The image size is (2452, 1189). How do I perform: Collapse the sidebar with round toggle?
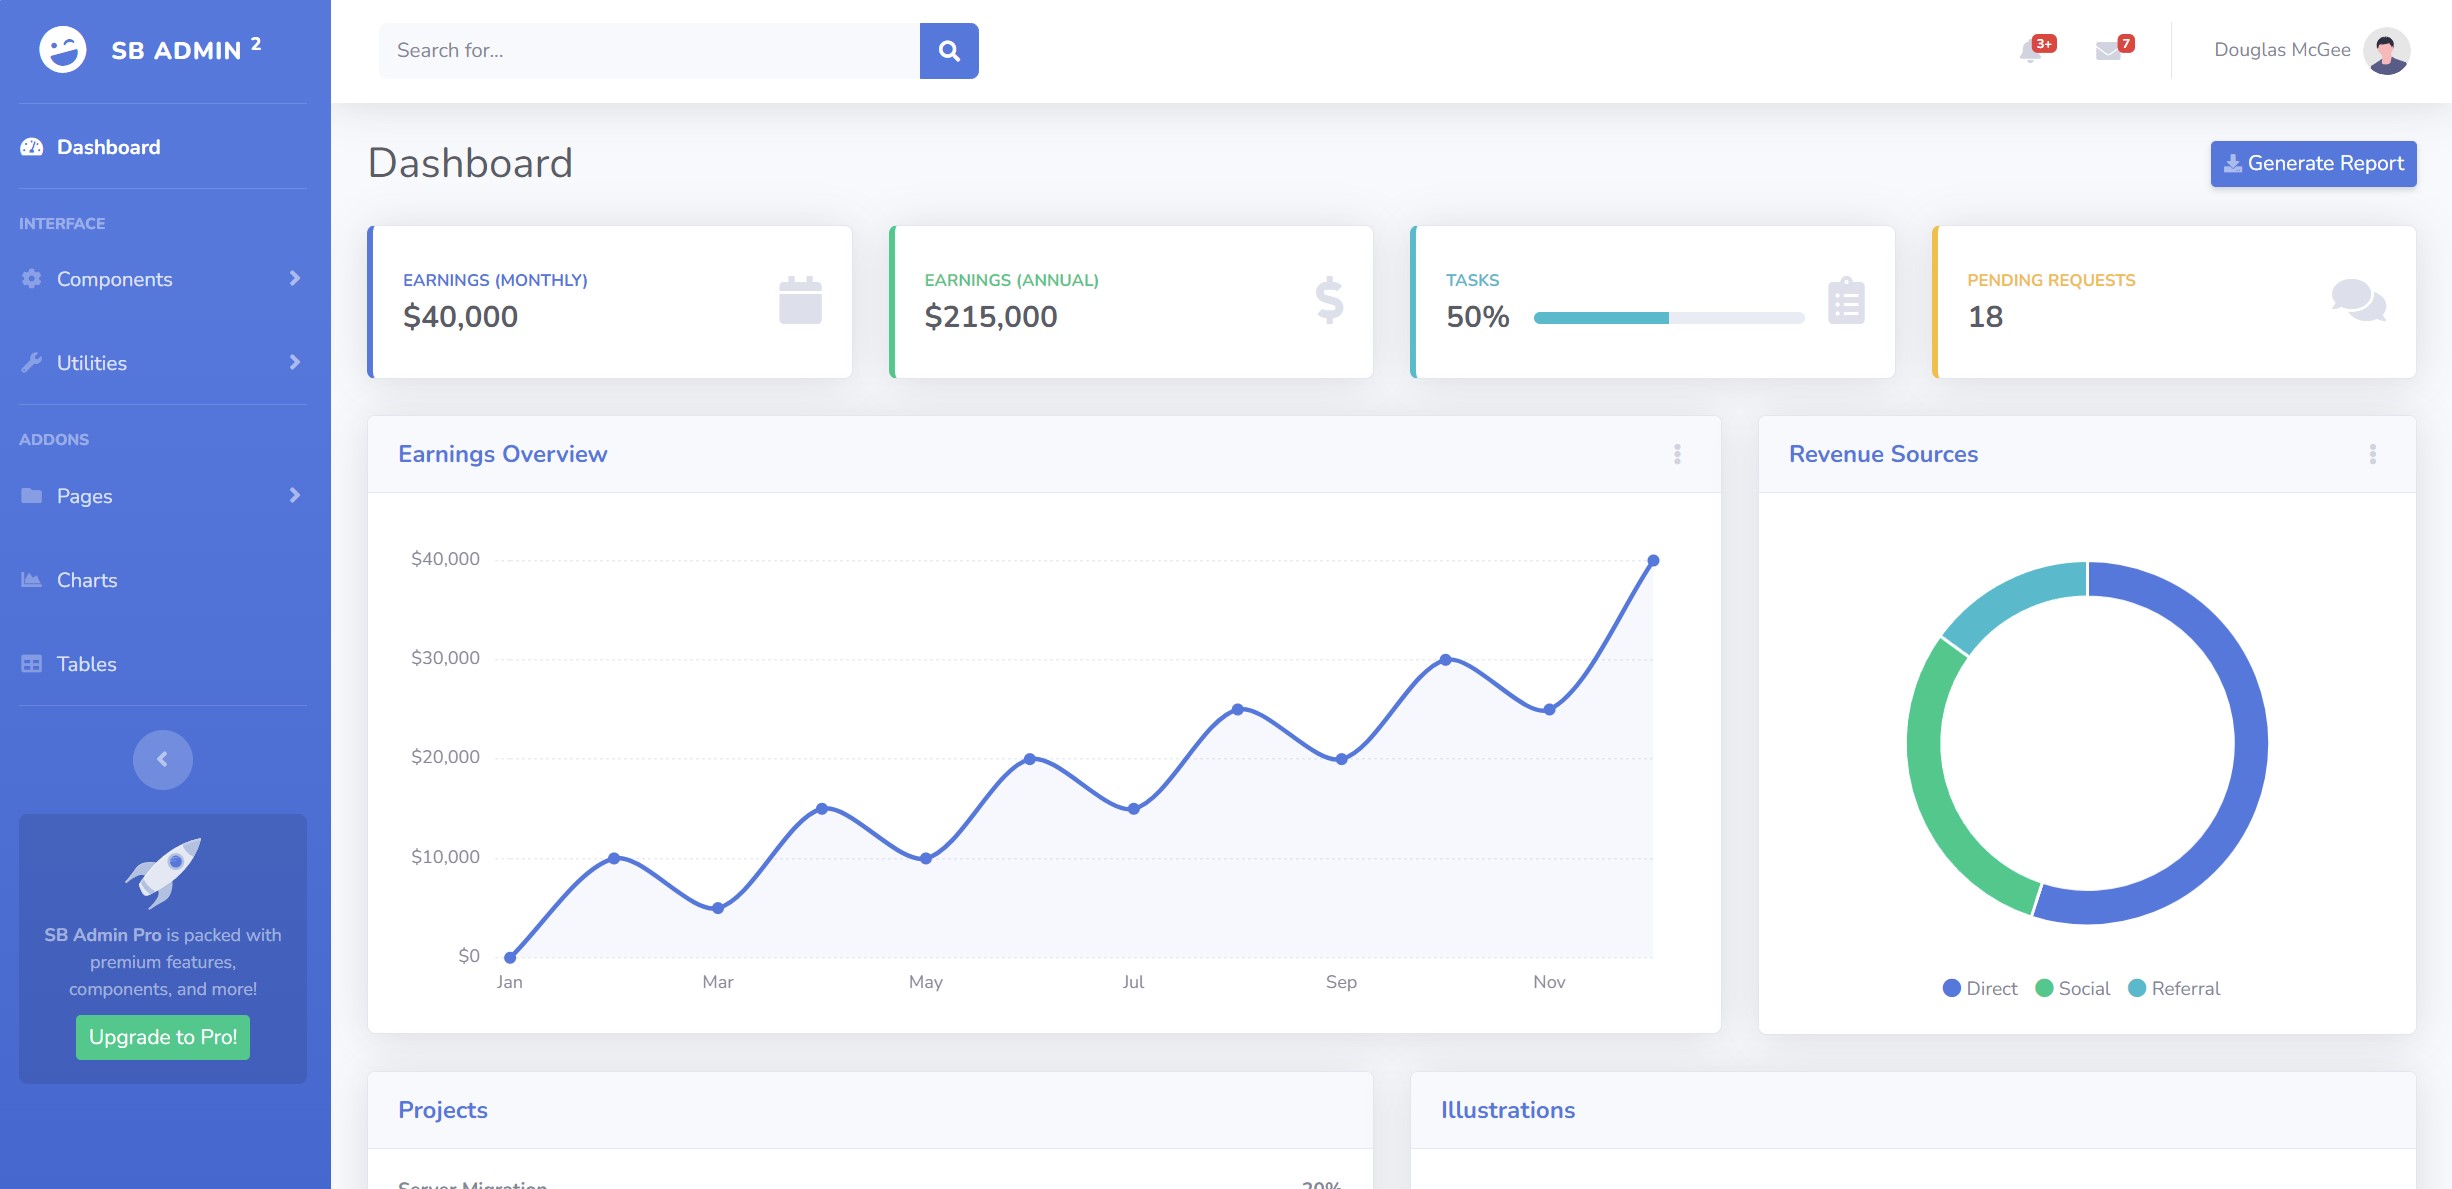(x=162, y=759)
